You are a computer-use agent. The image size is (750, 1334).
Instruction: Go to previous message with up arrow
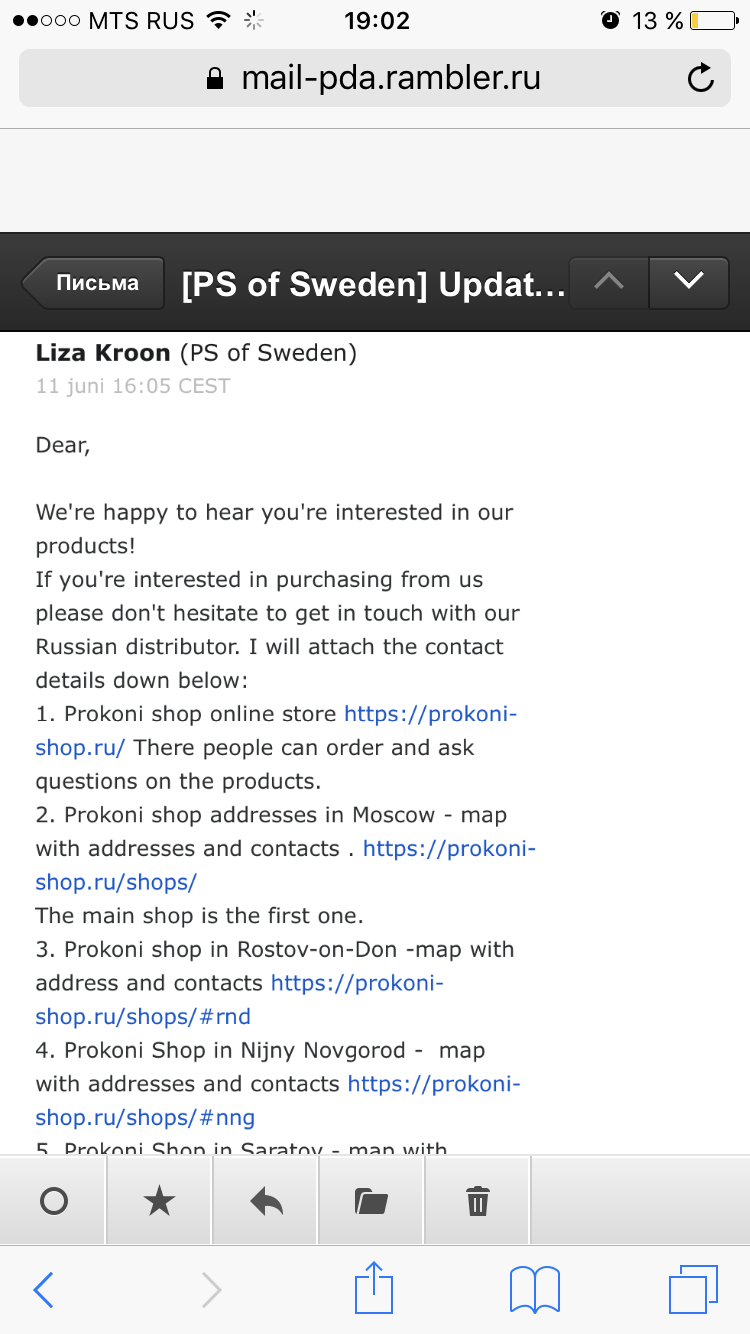point(608,282)
